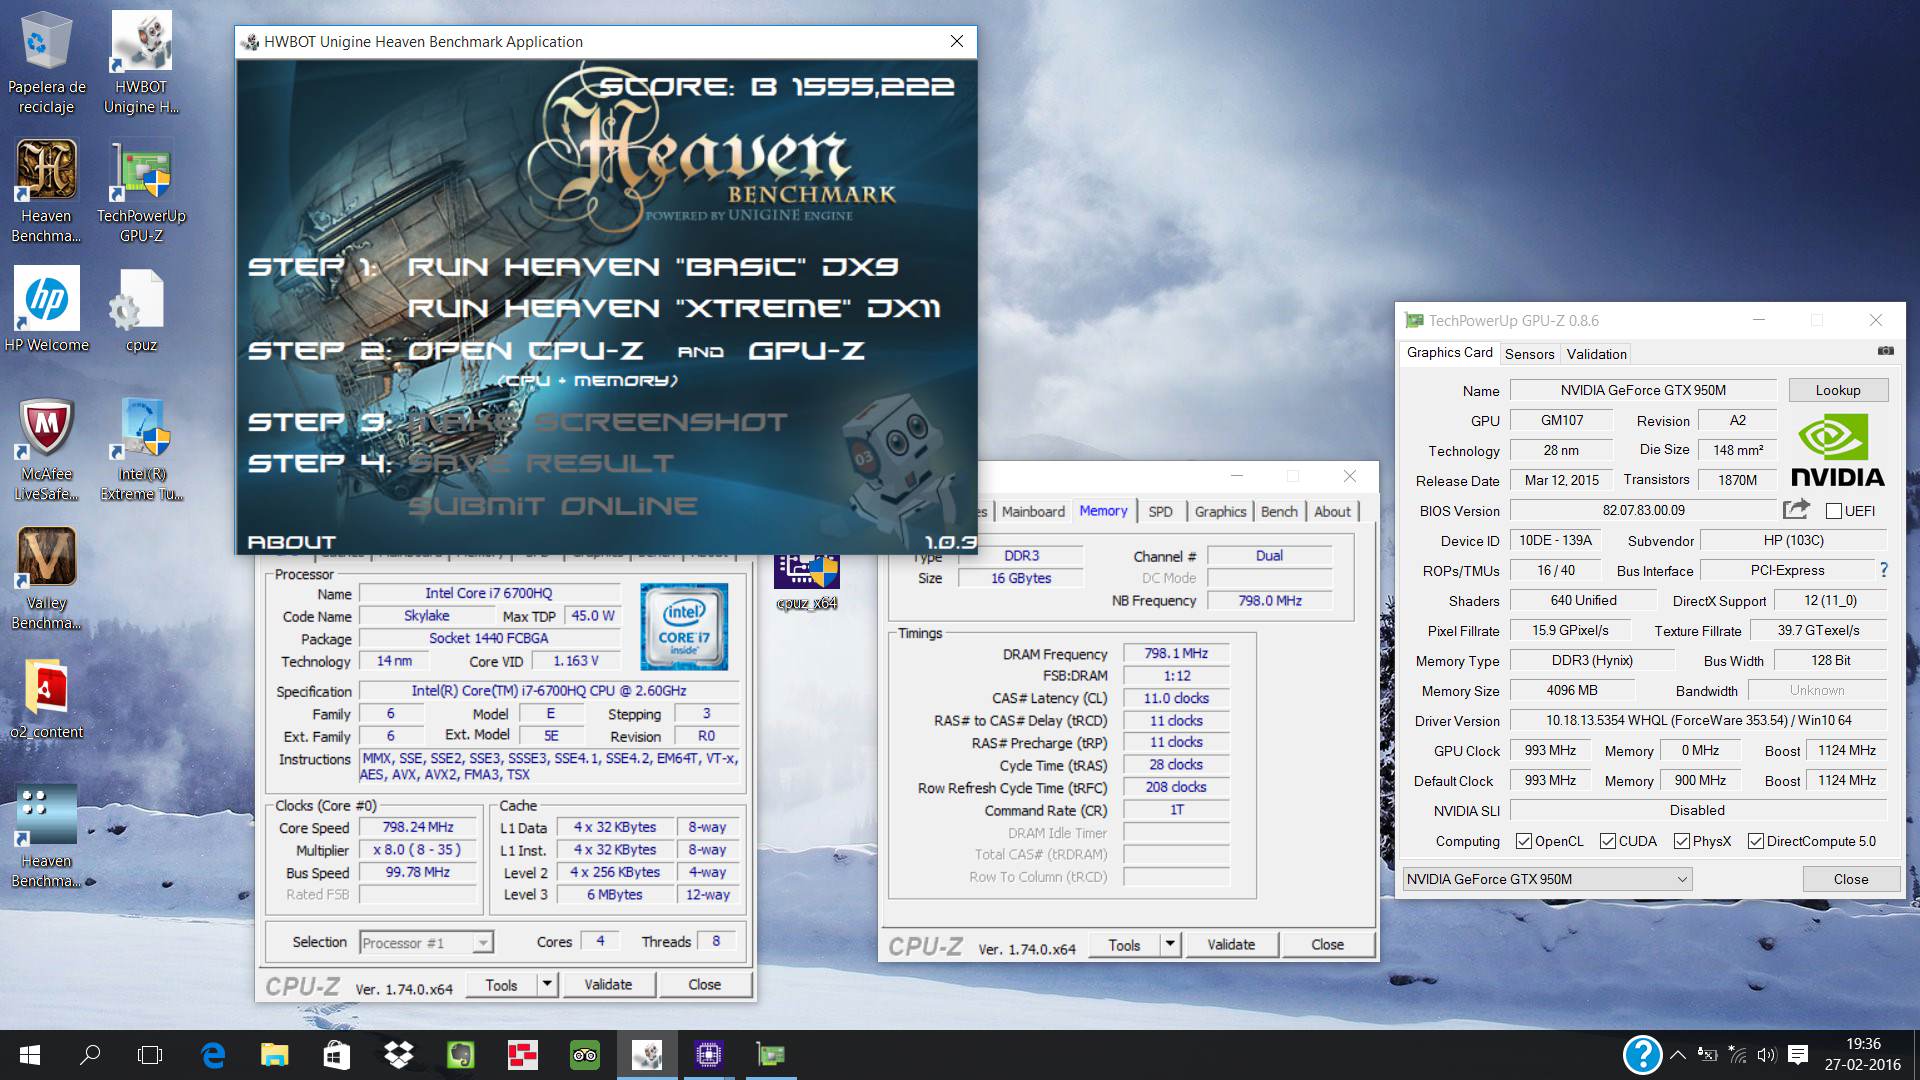Open the lower Heaven Benchmark desktop shortcut
1920x1080 pixels.
(46, 837)
